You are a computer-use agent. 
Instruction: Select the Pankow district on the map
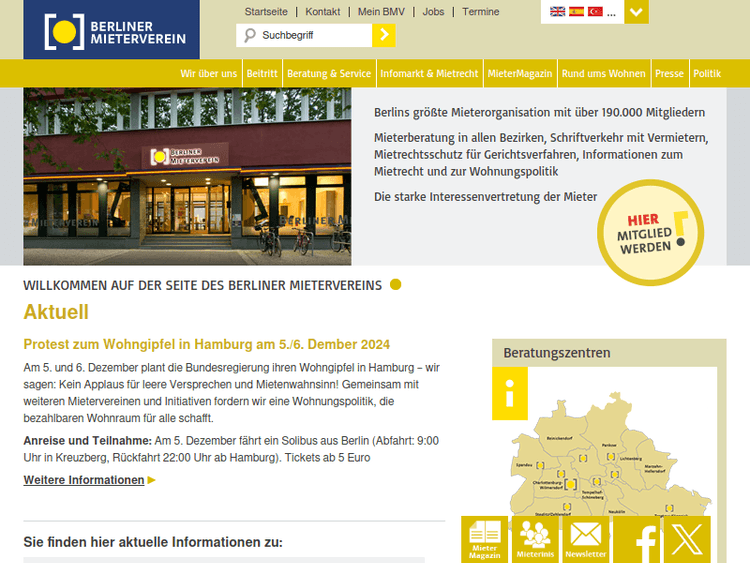pos(609,445)
